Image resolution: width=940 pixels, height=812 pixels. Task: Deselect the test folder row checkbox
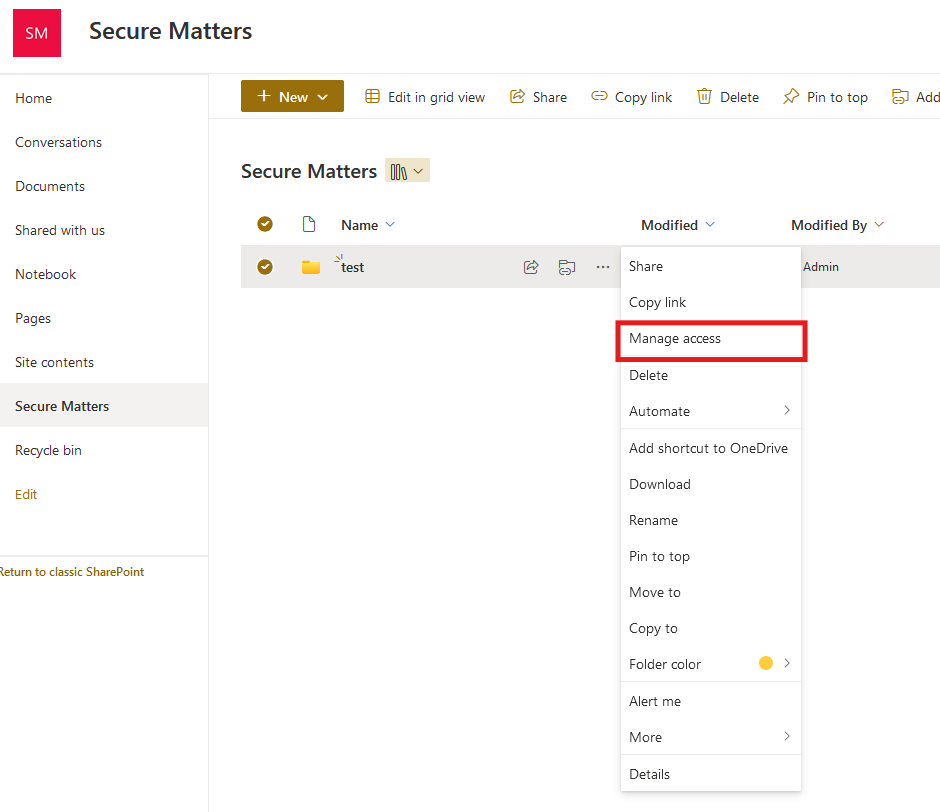pyautogui.click(x=265, y=267)
